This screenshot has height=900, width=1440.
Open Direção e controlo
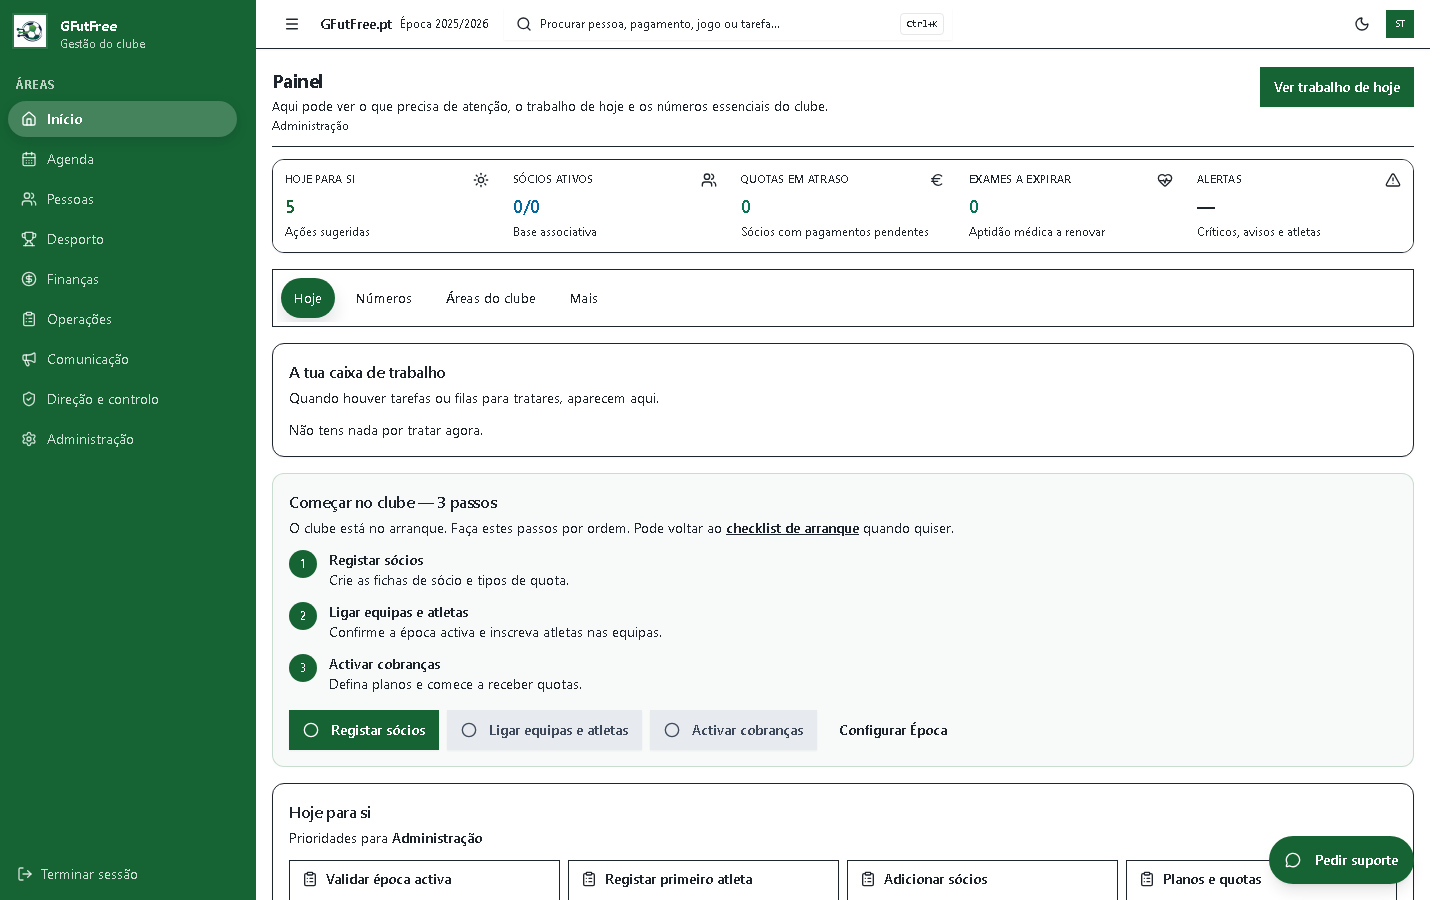122,399
